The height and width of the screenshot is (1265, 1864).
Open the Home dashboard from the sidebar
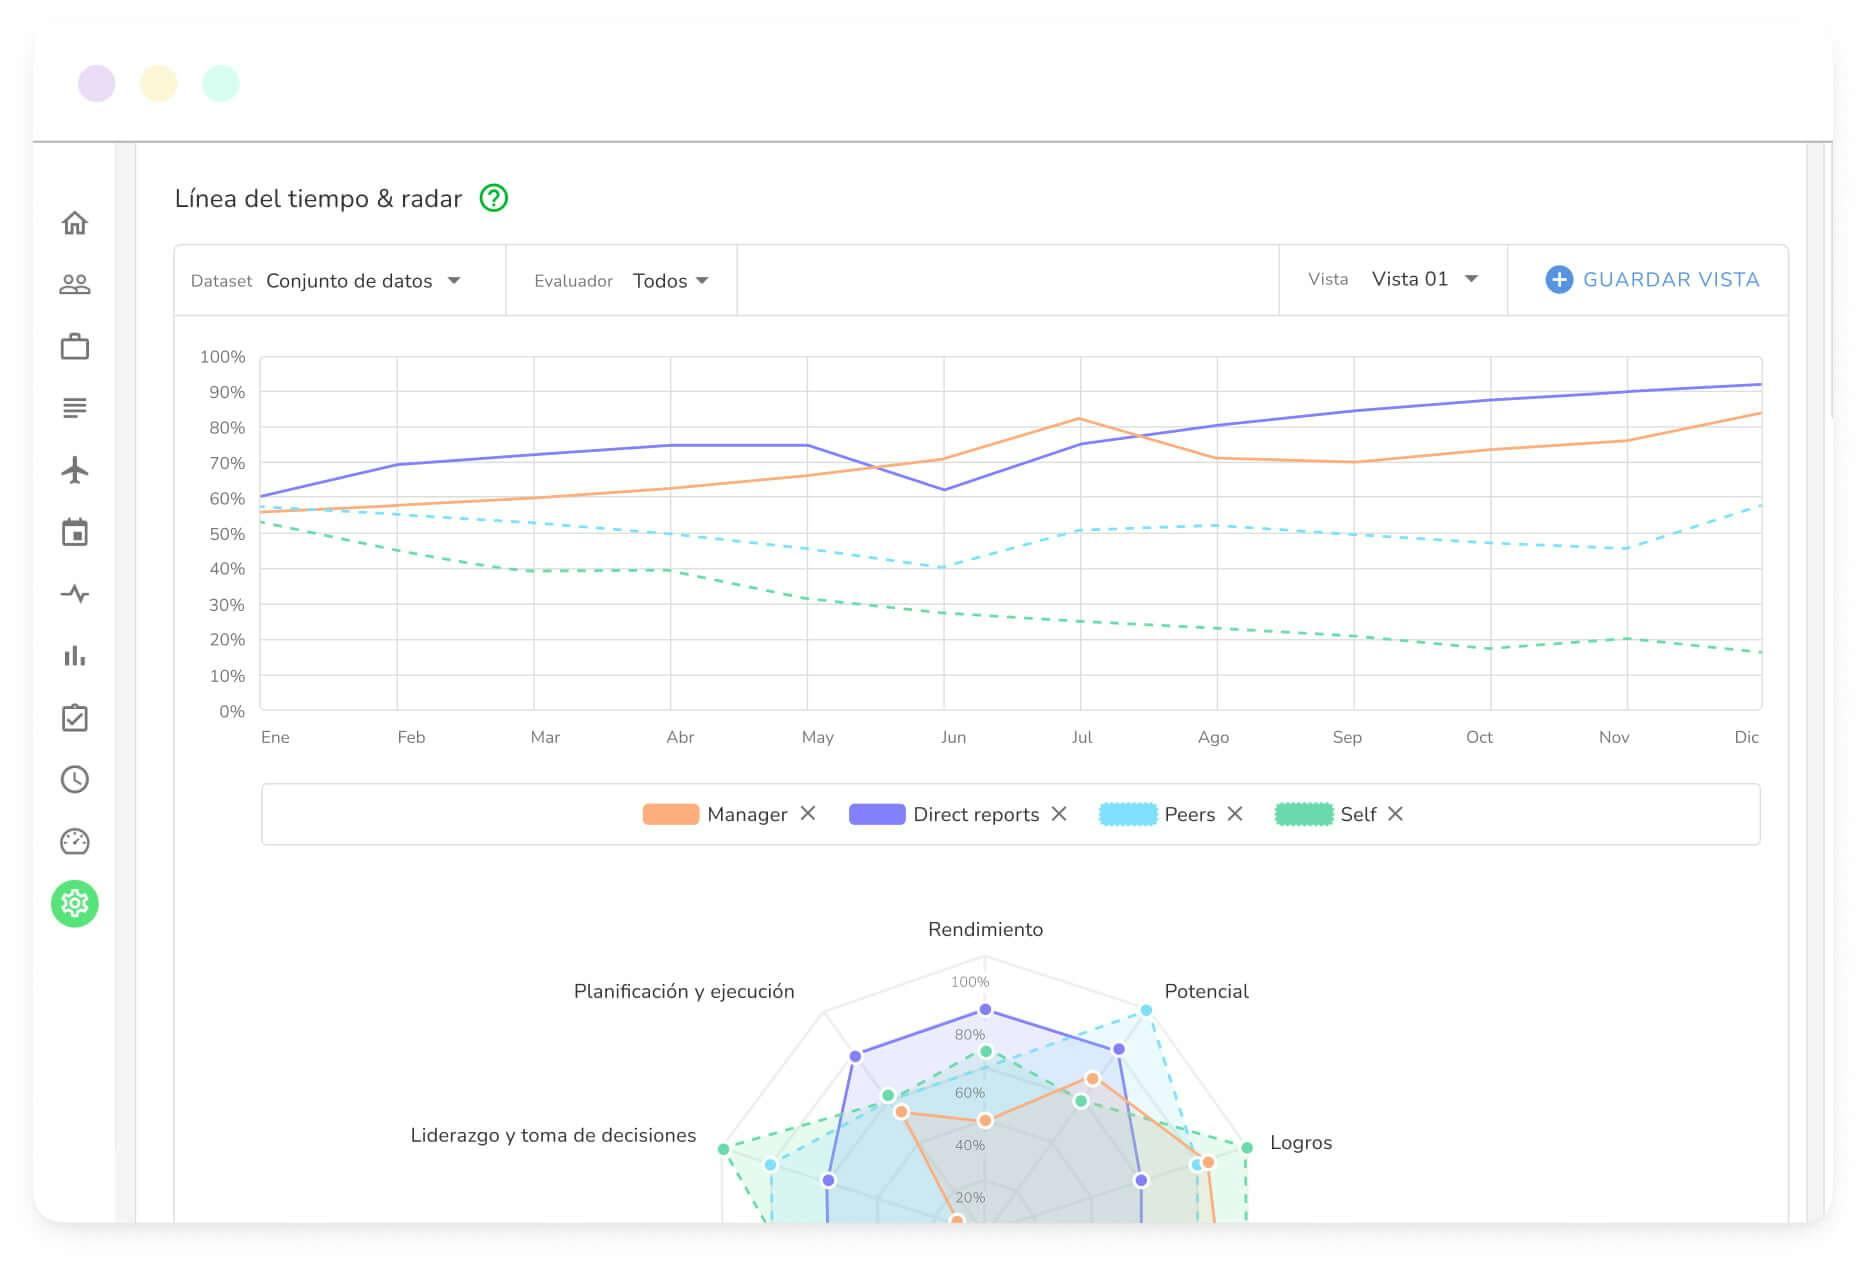76,224
